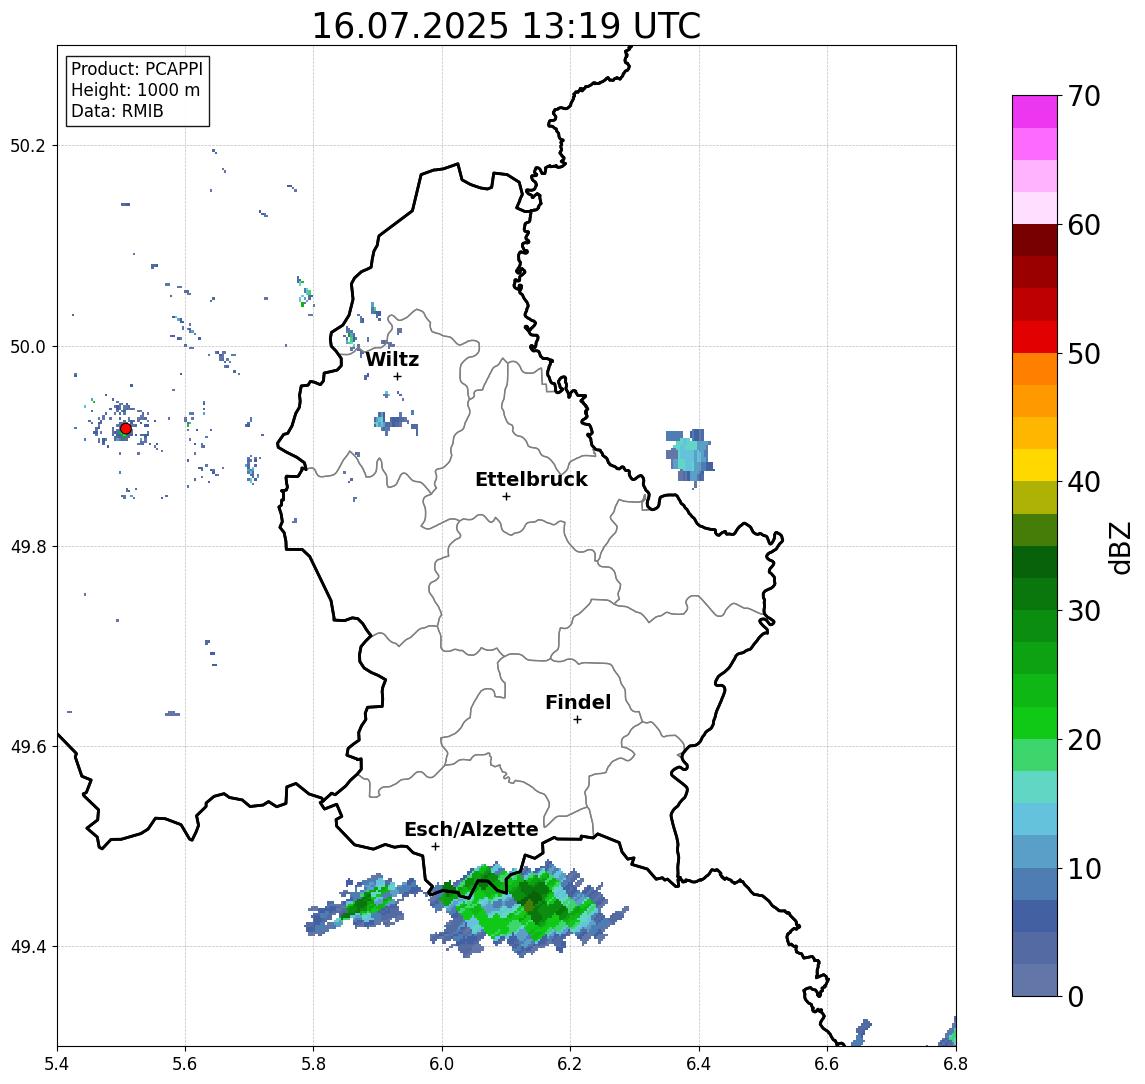Click the 'Height: 1000 m' line
Image resolution: width=1145 pixels, height=1084 pixels.
click(135, 90)
